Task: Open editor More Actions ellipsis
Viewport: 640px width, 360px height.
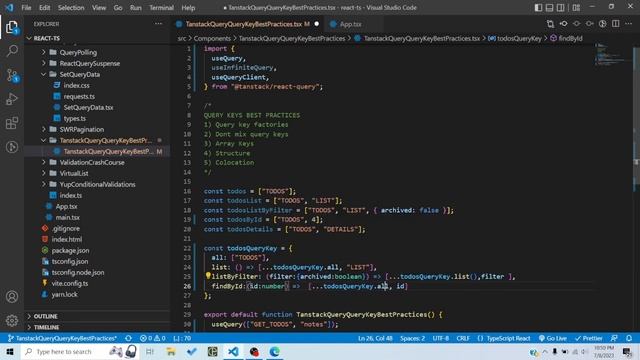Action: pyautogui.click(x=629, y=24)
